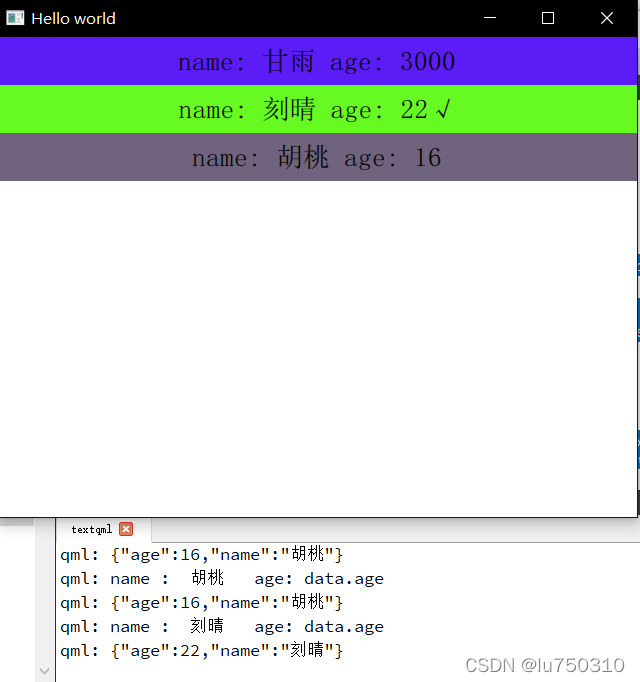Switch to the textqml output tab
This screenshot has width=640, height=682.
click(x=92, y=529)
